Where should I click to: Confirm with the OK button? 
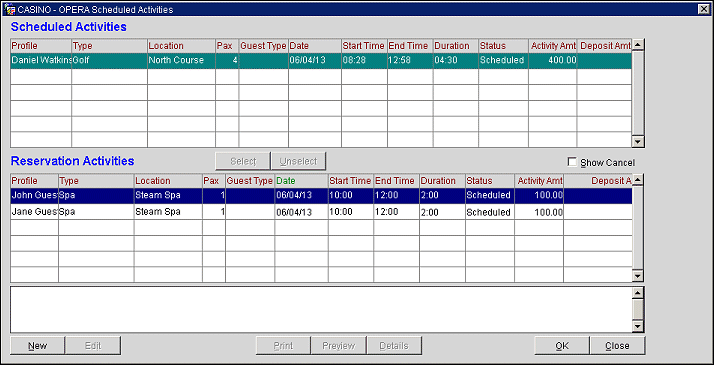pos(562,345)
